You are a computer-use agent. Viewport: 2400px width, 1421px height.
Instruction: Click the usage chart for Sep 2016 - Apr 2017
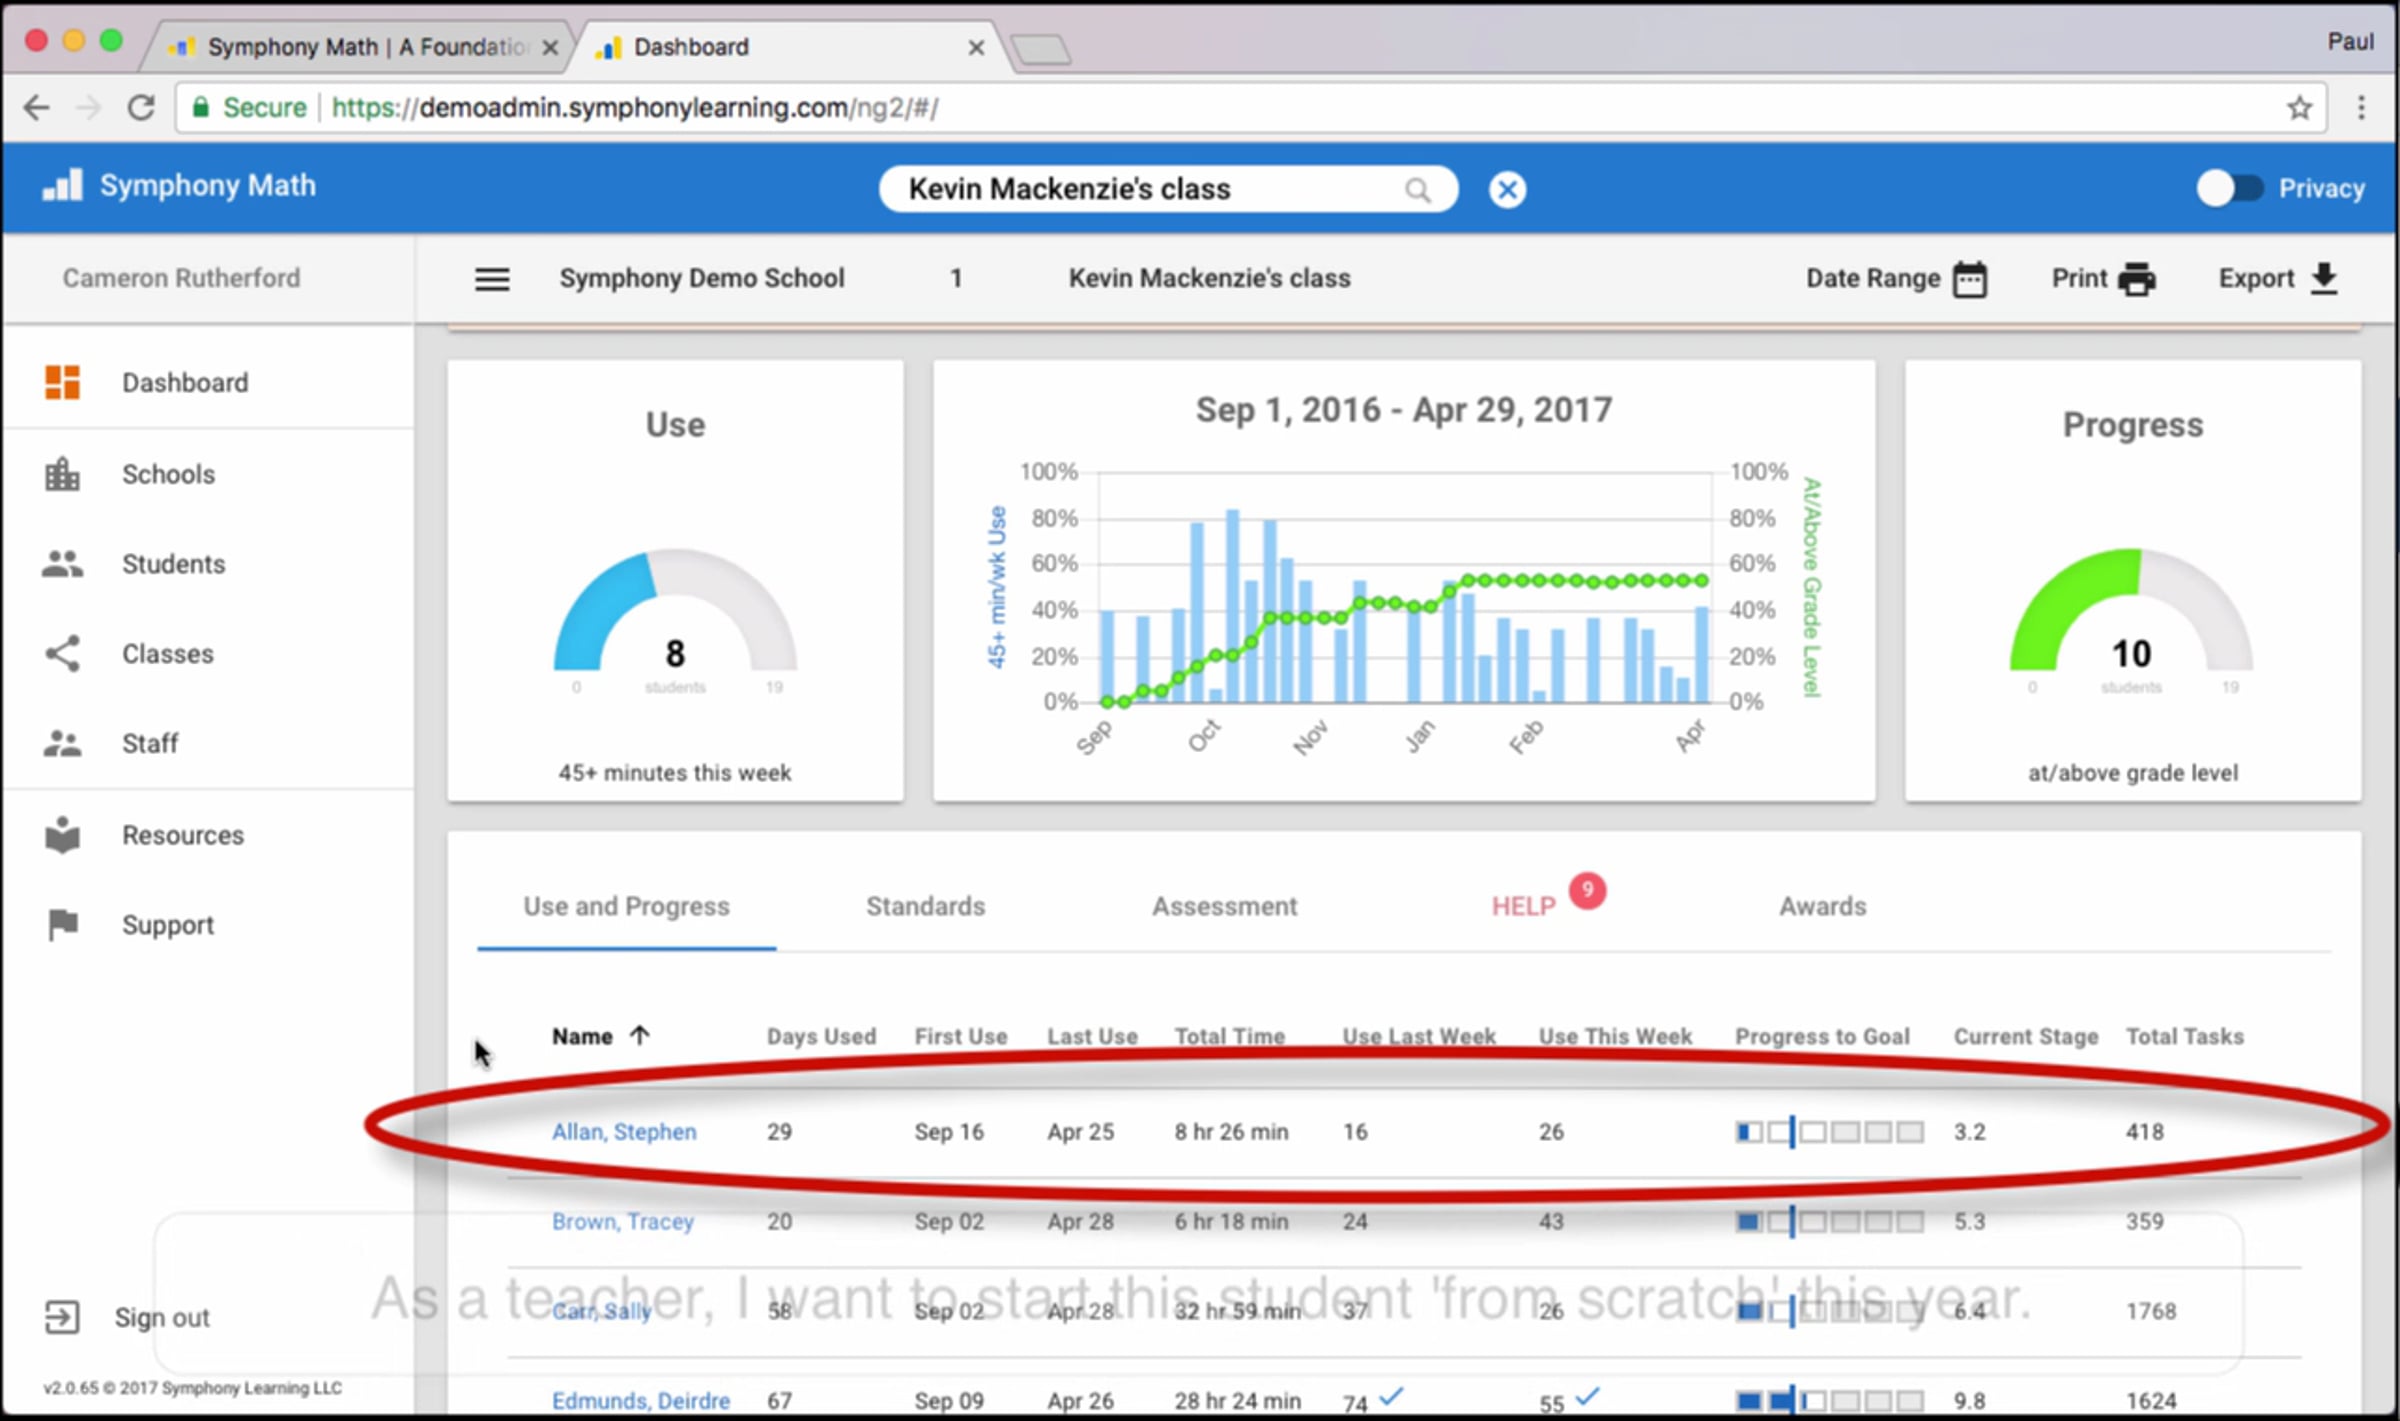click(x=1404, y=580)
